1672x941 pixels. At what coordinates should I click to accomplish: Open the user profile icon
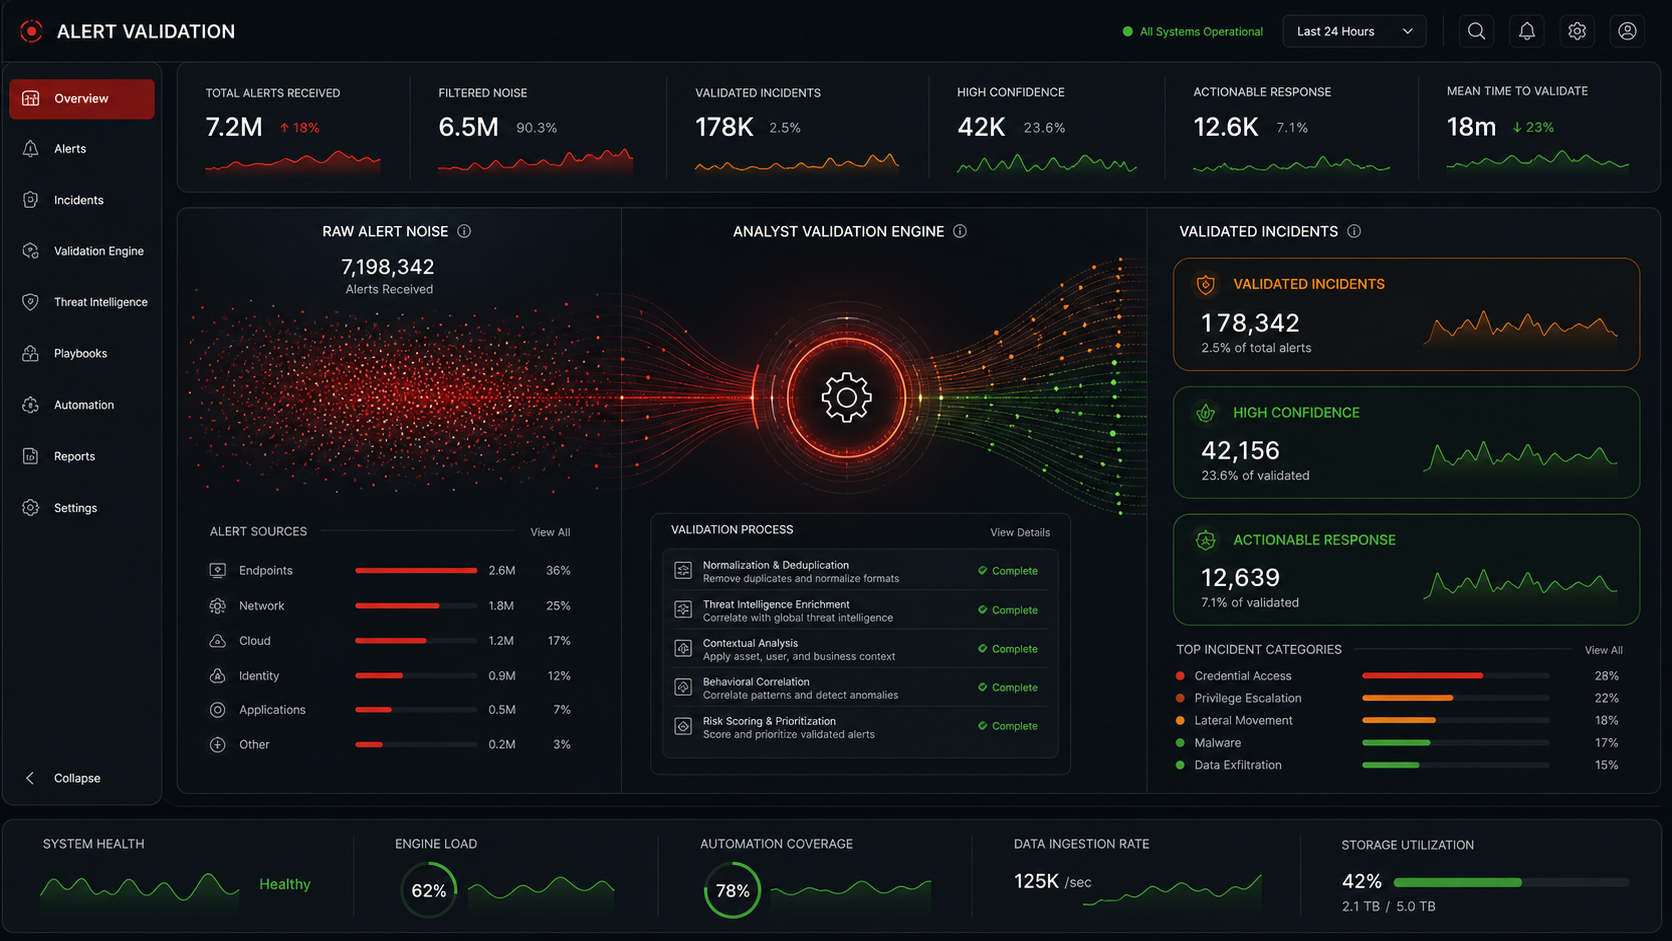point(1627,31)
